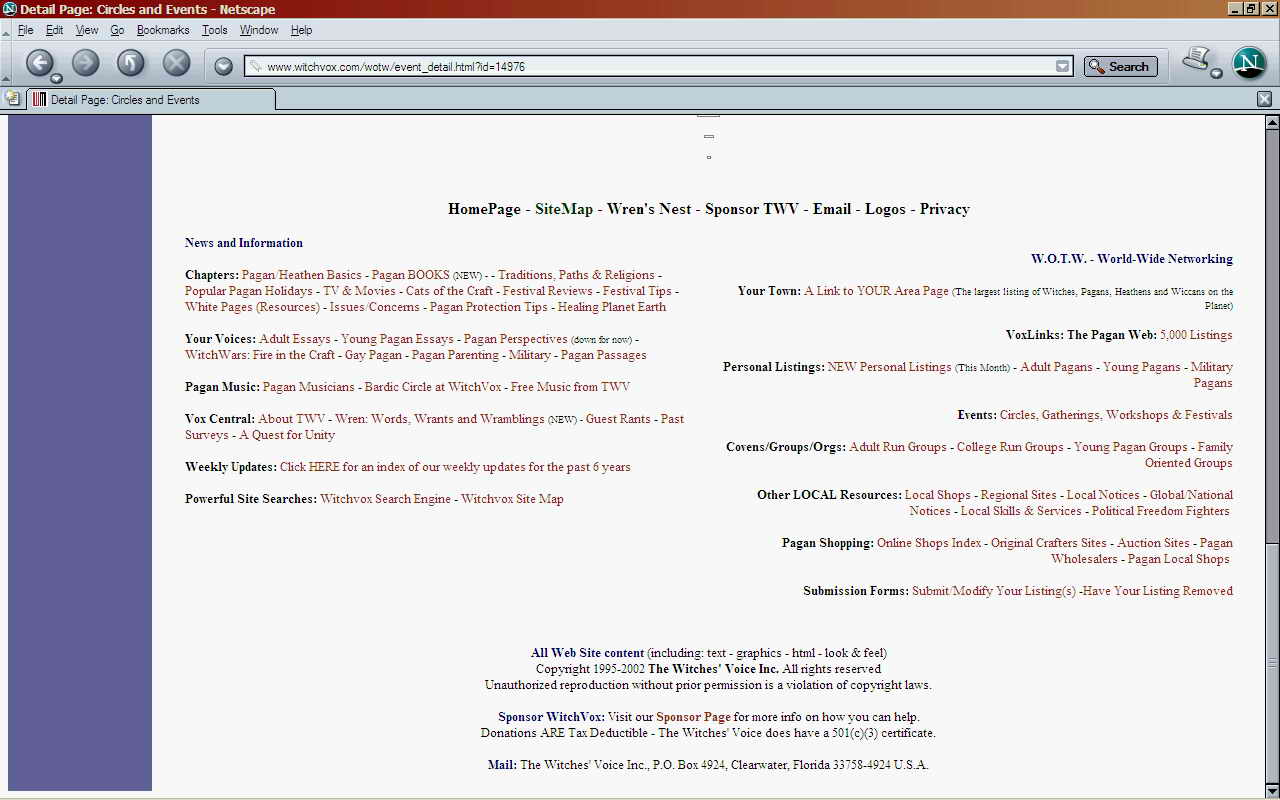Click the vertical scrollbar up arrow
This screenshot has height=800, width=1280.
point(1272,122)
